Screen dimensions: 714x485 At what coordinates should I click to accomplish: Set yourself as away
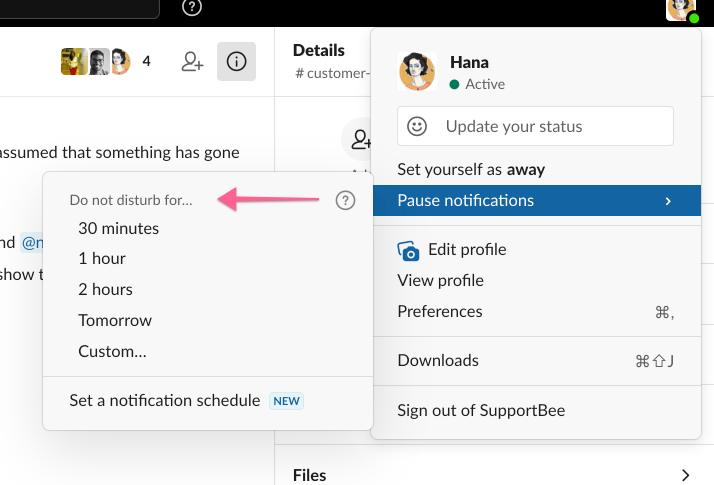pos(471,170)
